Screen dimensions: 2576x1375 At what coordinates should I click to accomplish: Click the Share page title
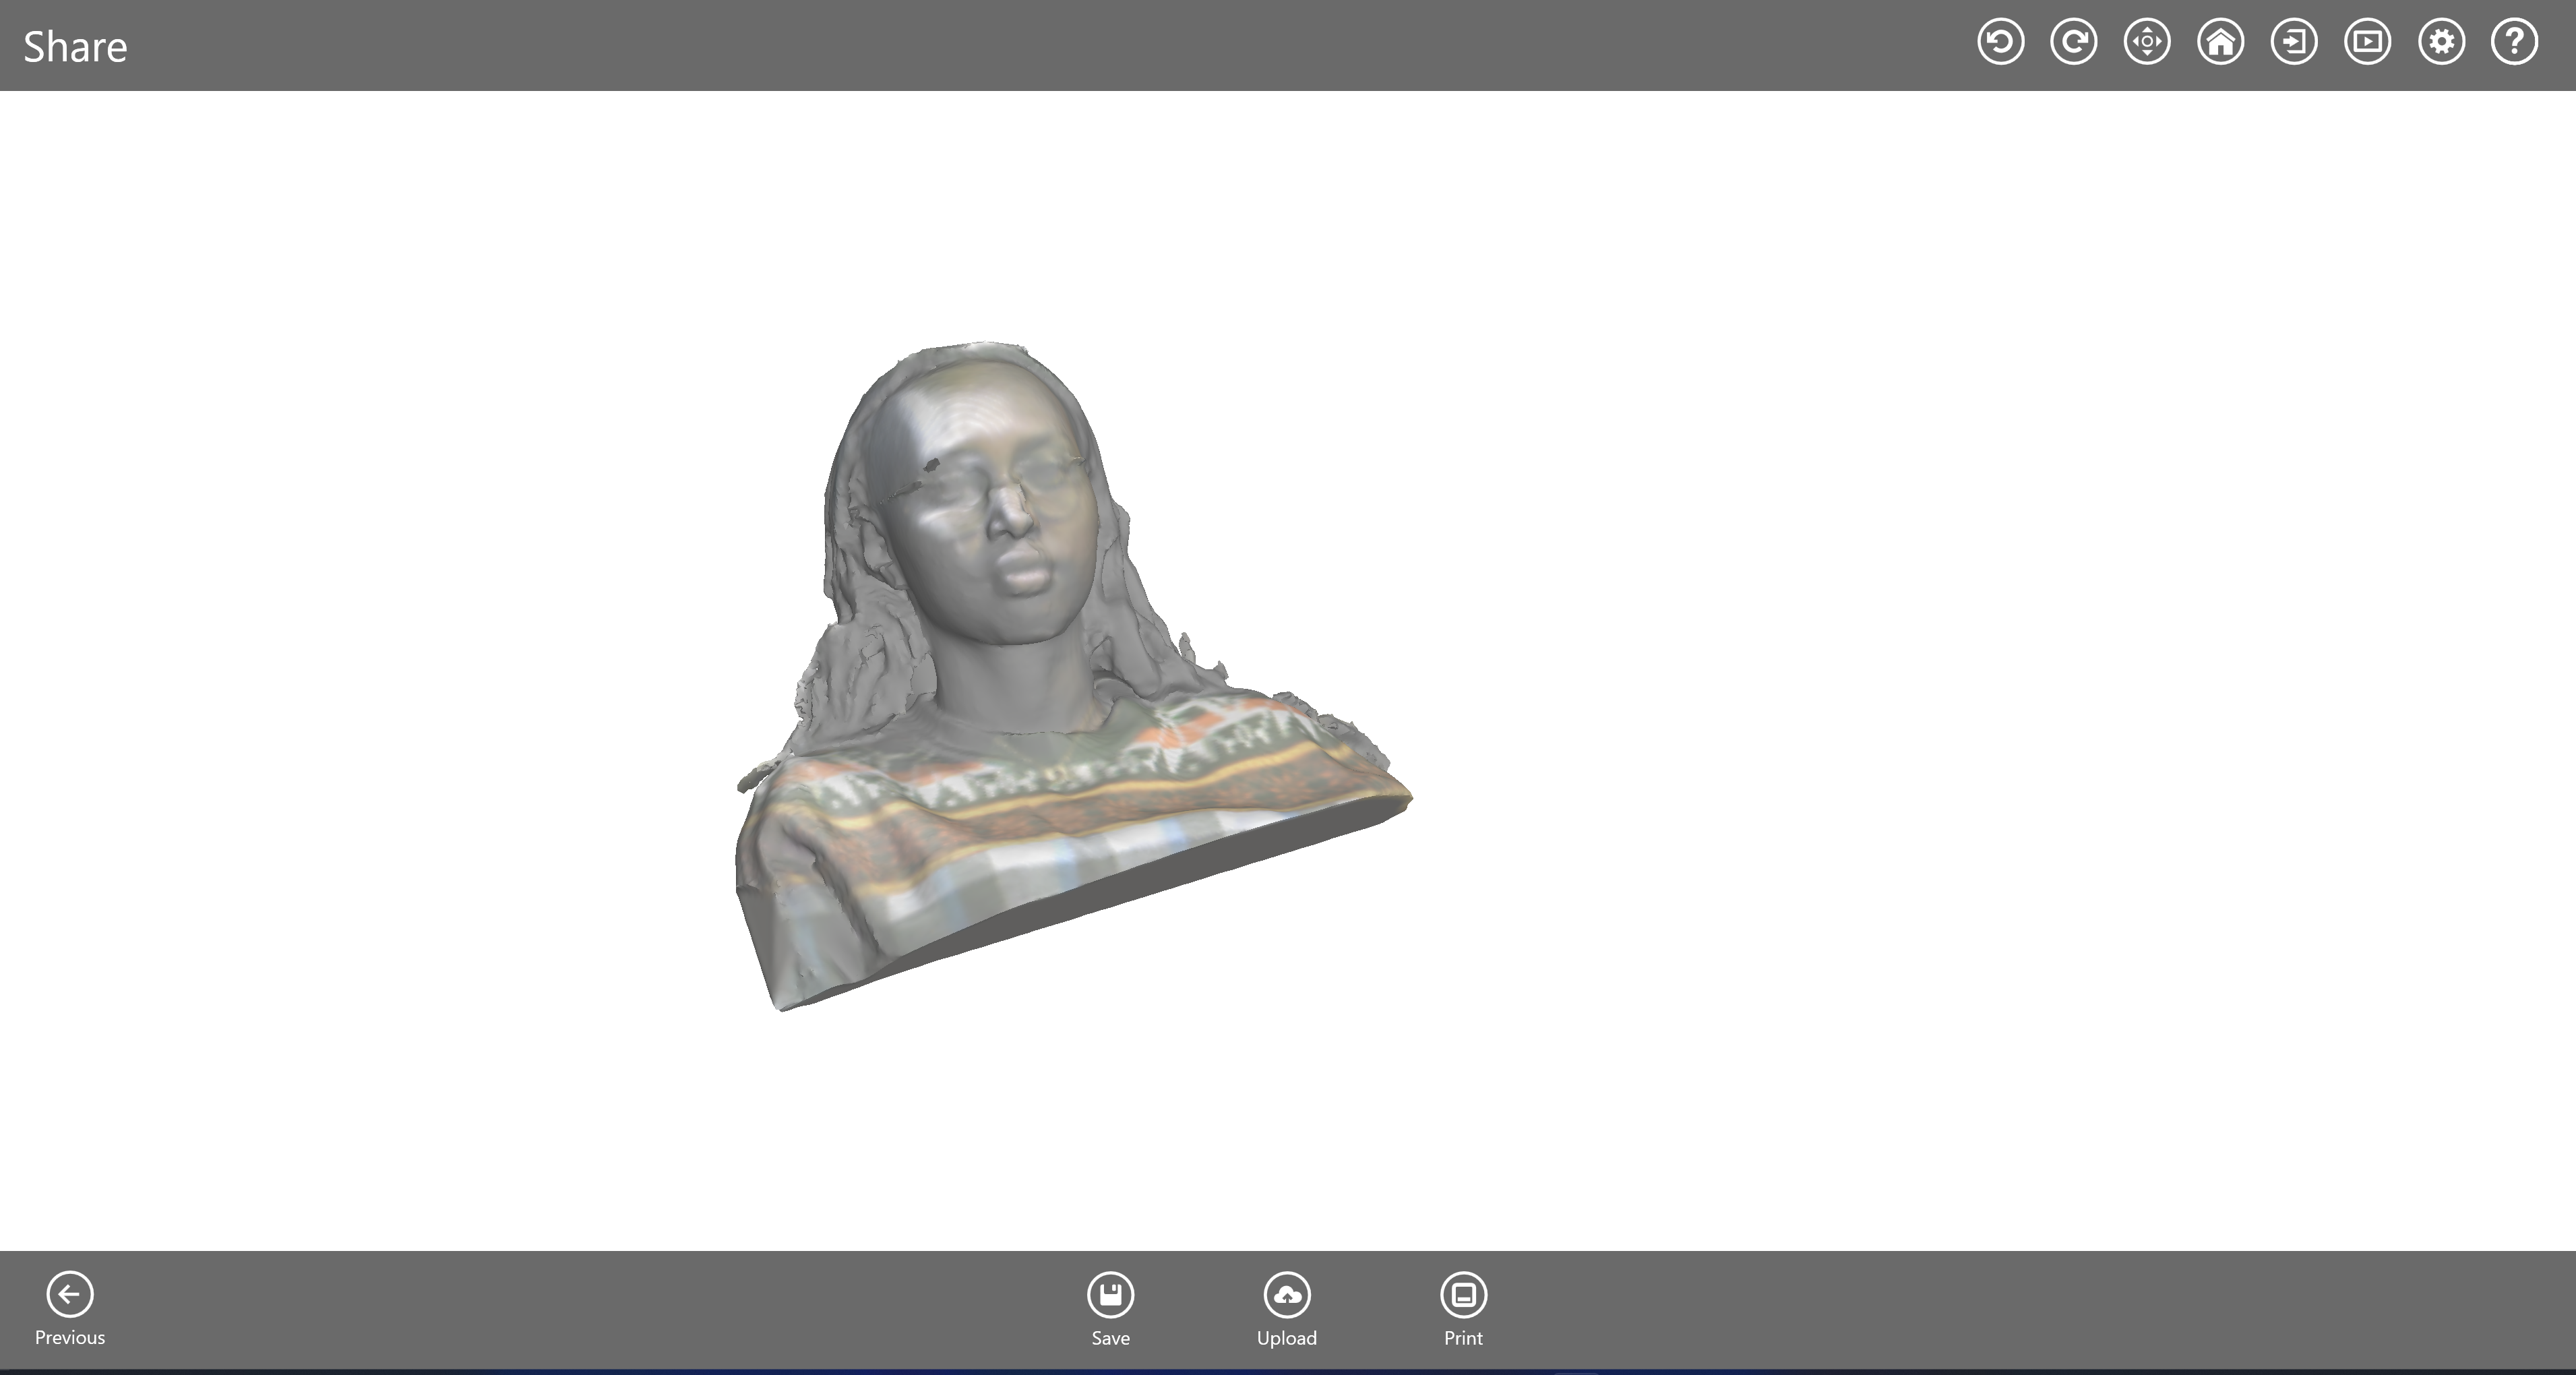click(x=75, y=47)
